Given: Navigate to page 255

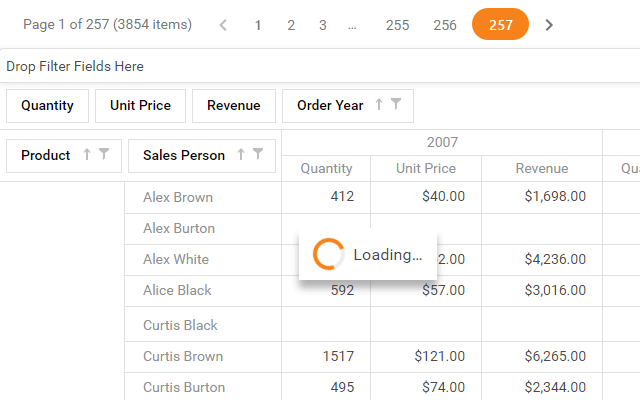Looking at the screenshot, I should click(397, 25).
